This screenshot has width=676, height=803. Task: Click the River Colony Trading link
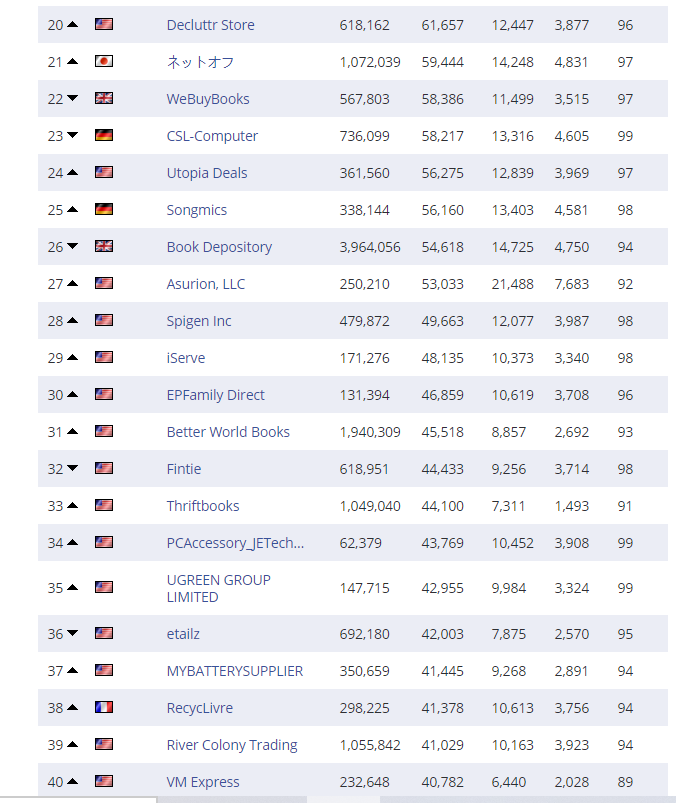click(232, 745)
